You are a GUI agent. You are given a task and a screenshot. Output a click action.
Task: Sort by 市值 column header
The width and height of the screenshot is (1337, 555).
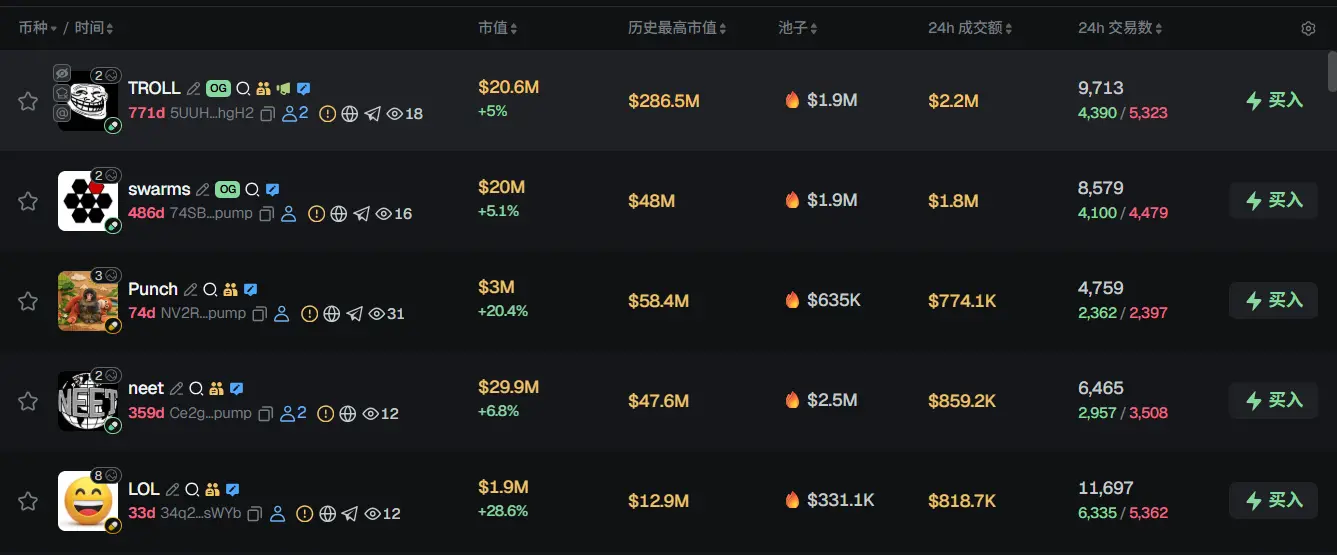coord(497,28)
